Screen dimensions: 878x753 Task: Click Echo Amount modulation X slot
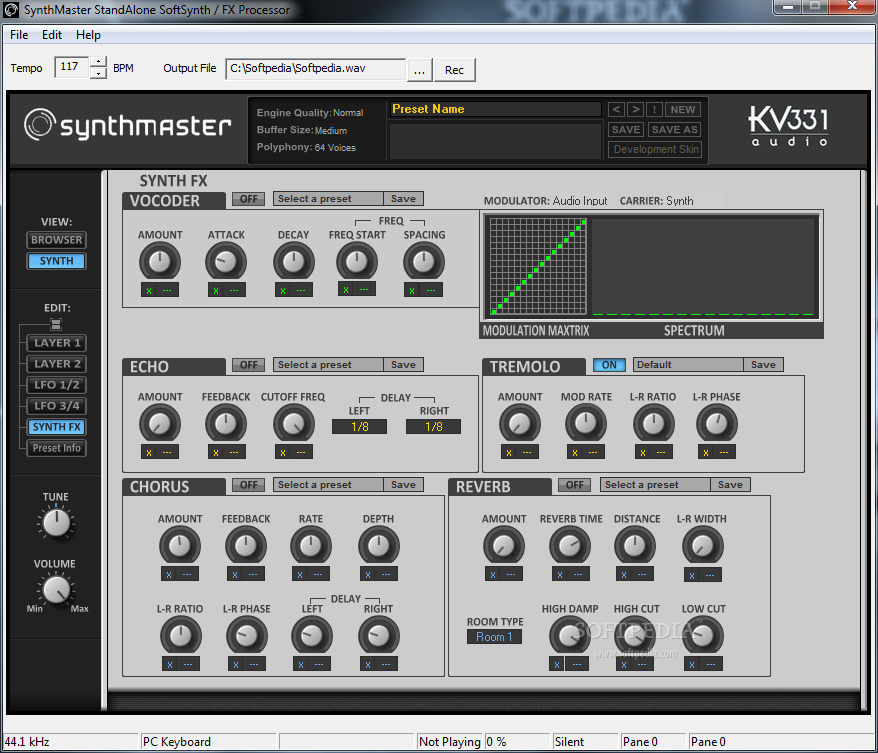(x=149, y=452)
